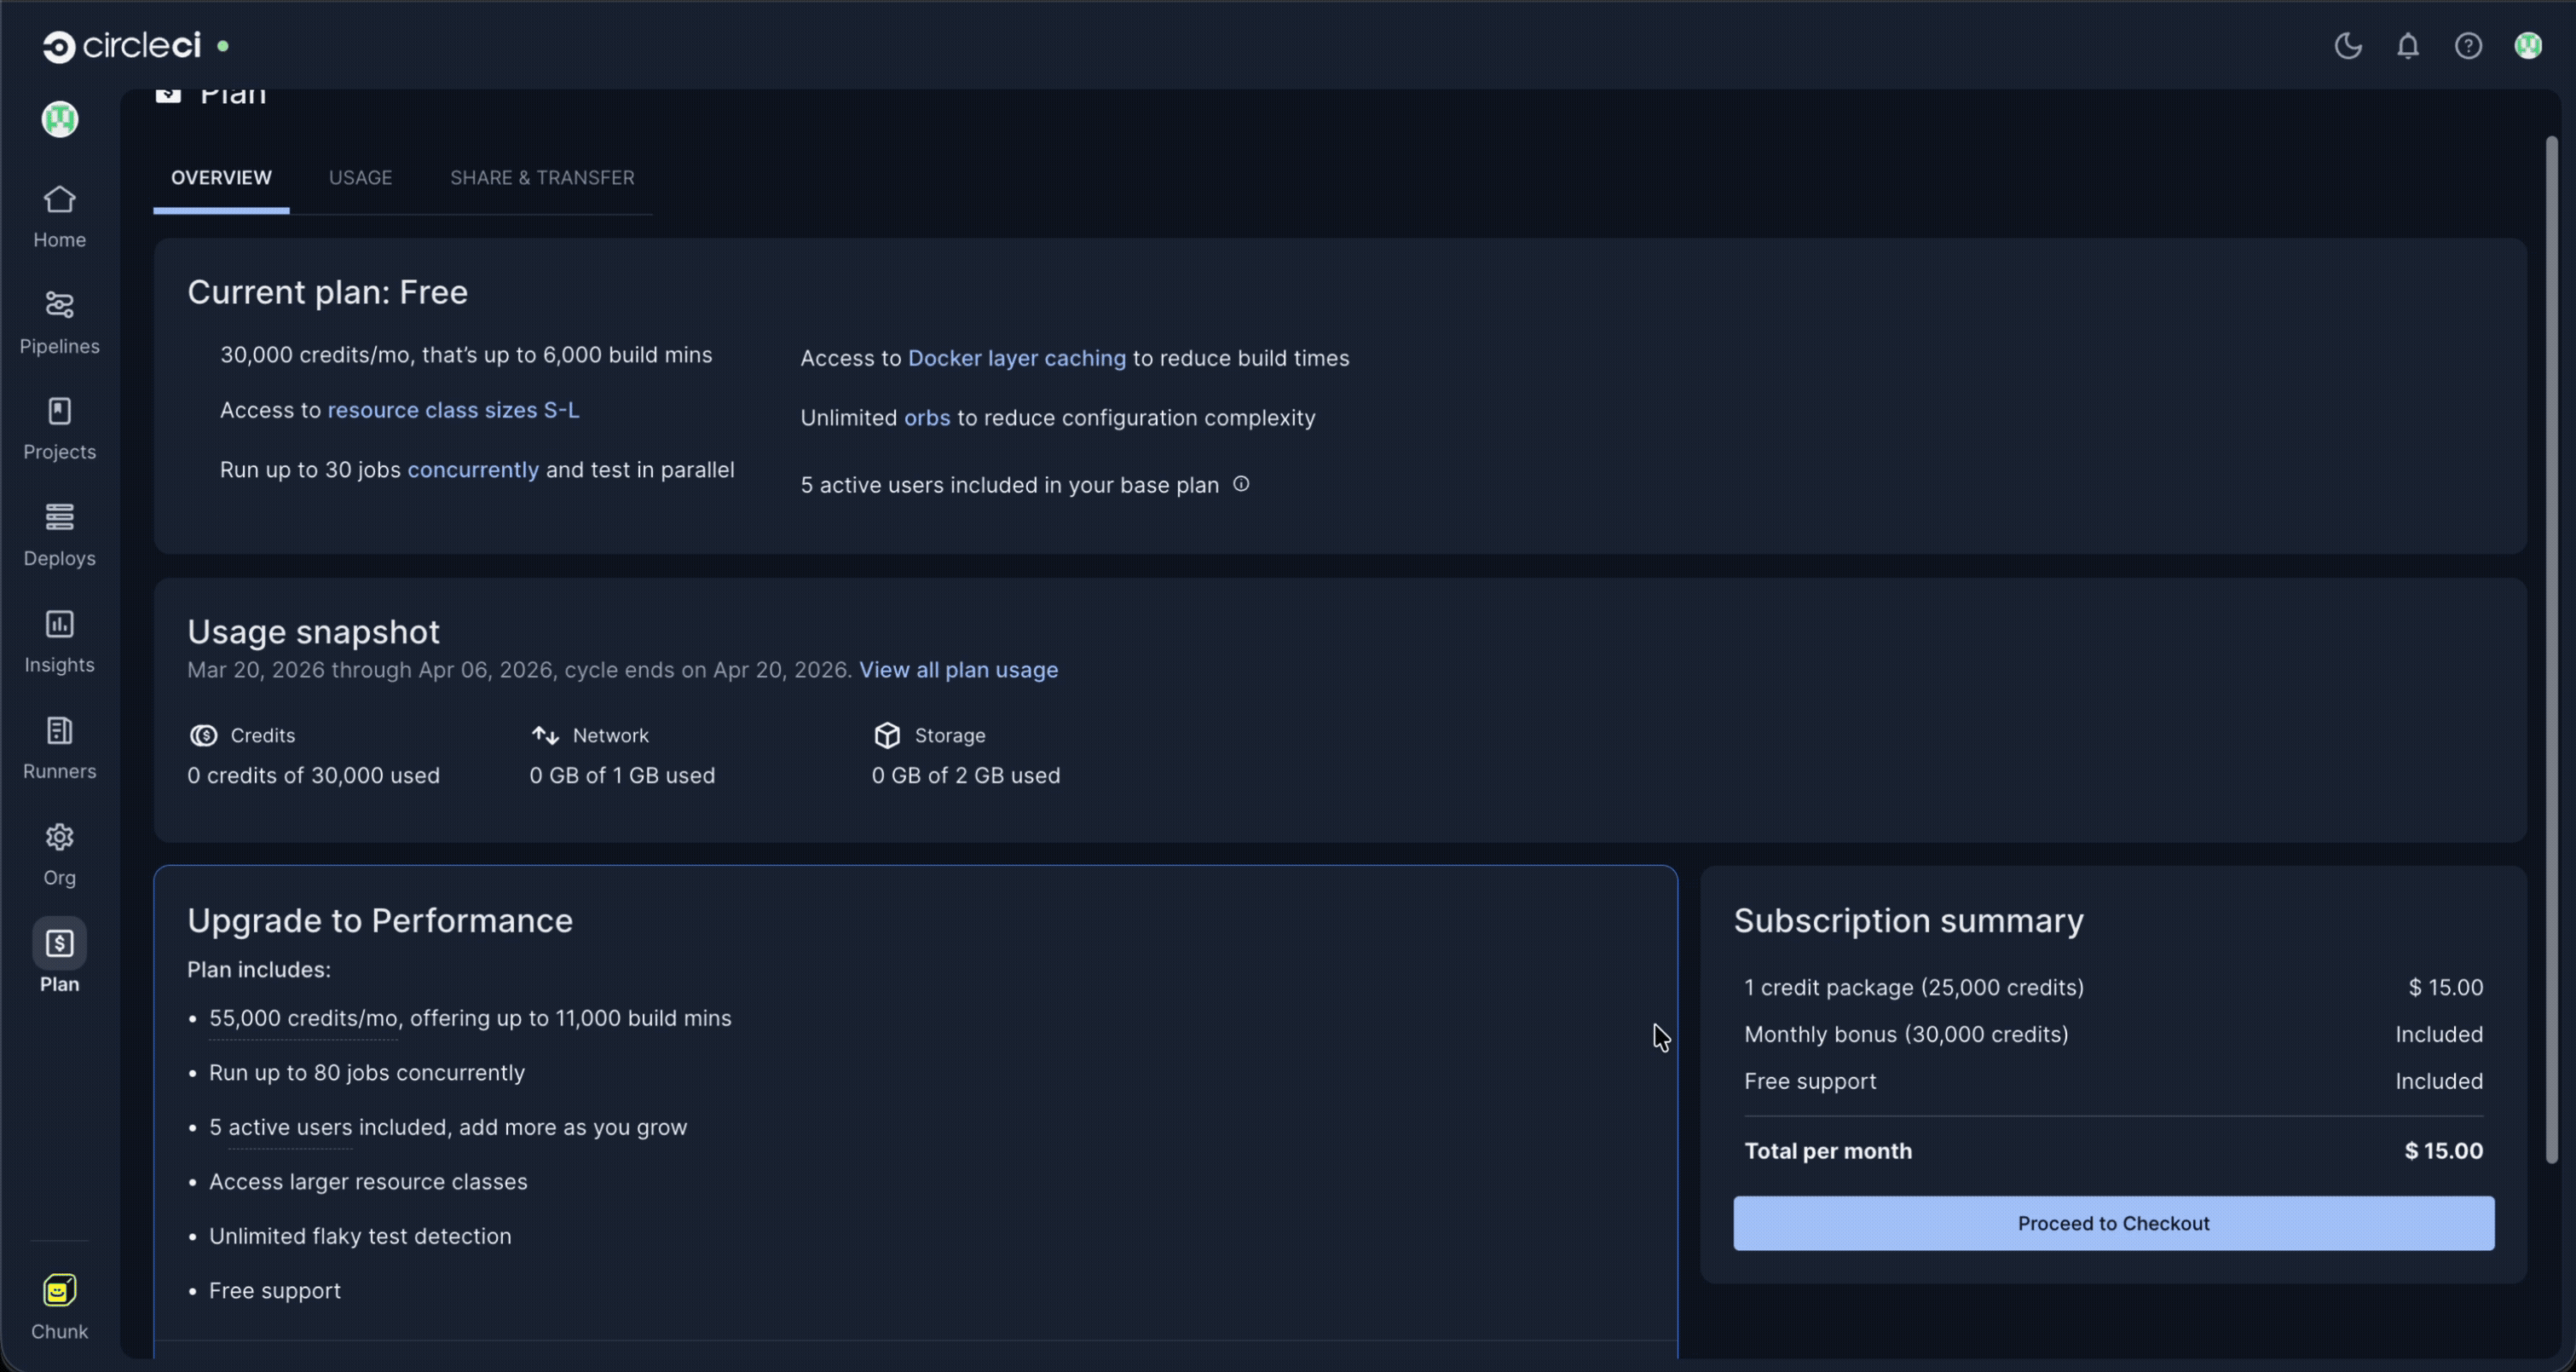Navigate to Projects in the sidebar
The width and height of the screenshot is (2576, 1372).
click(59, 428)
